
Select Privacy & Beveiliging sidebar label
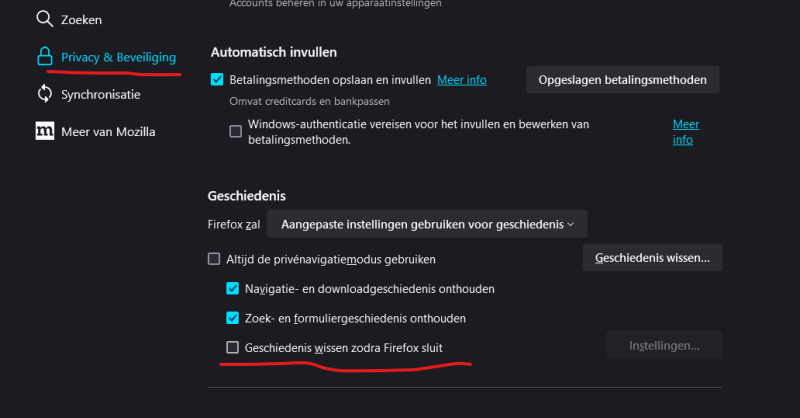click(118, 57)
